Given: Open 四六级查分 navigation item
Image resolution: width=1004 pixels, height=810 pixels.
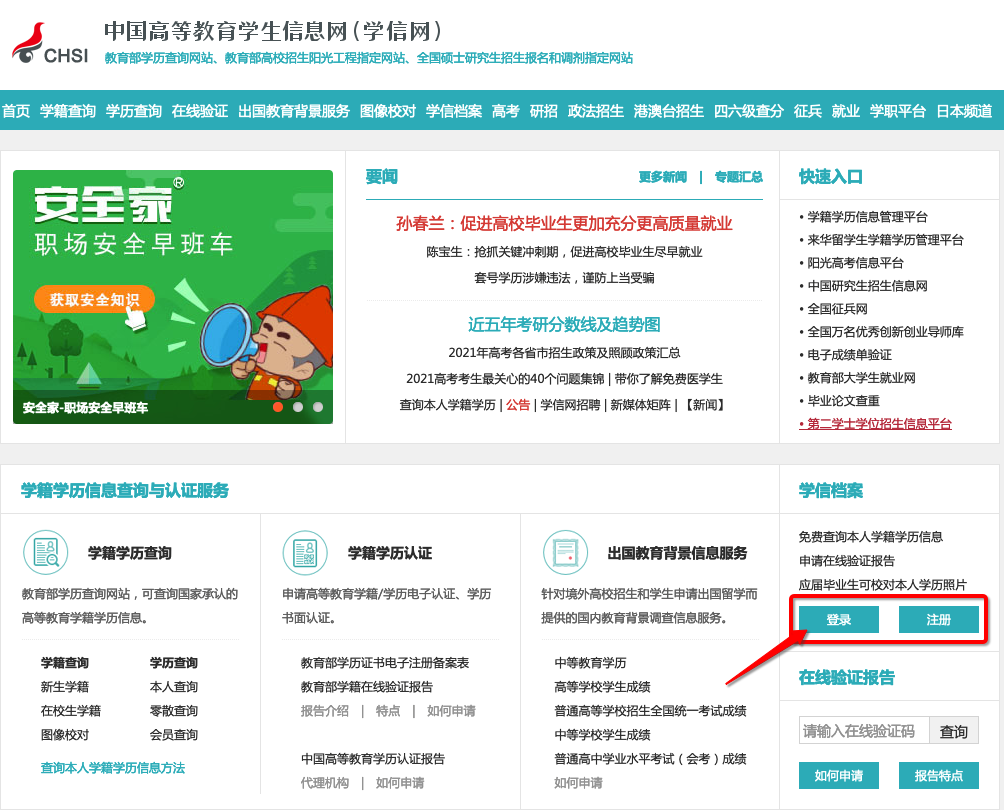Looking at the screenshot, I should 749,111.
